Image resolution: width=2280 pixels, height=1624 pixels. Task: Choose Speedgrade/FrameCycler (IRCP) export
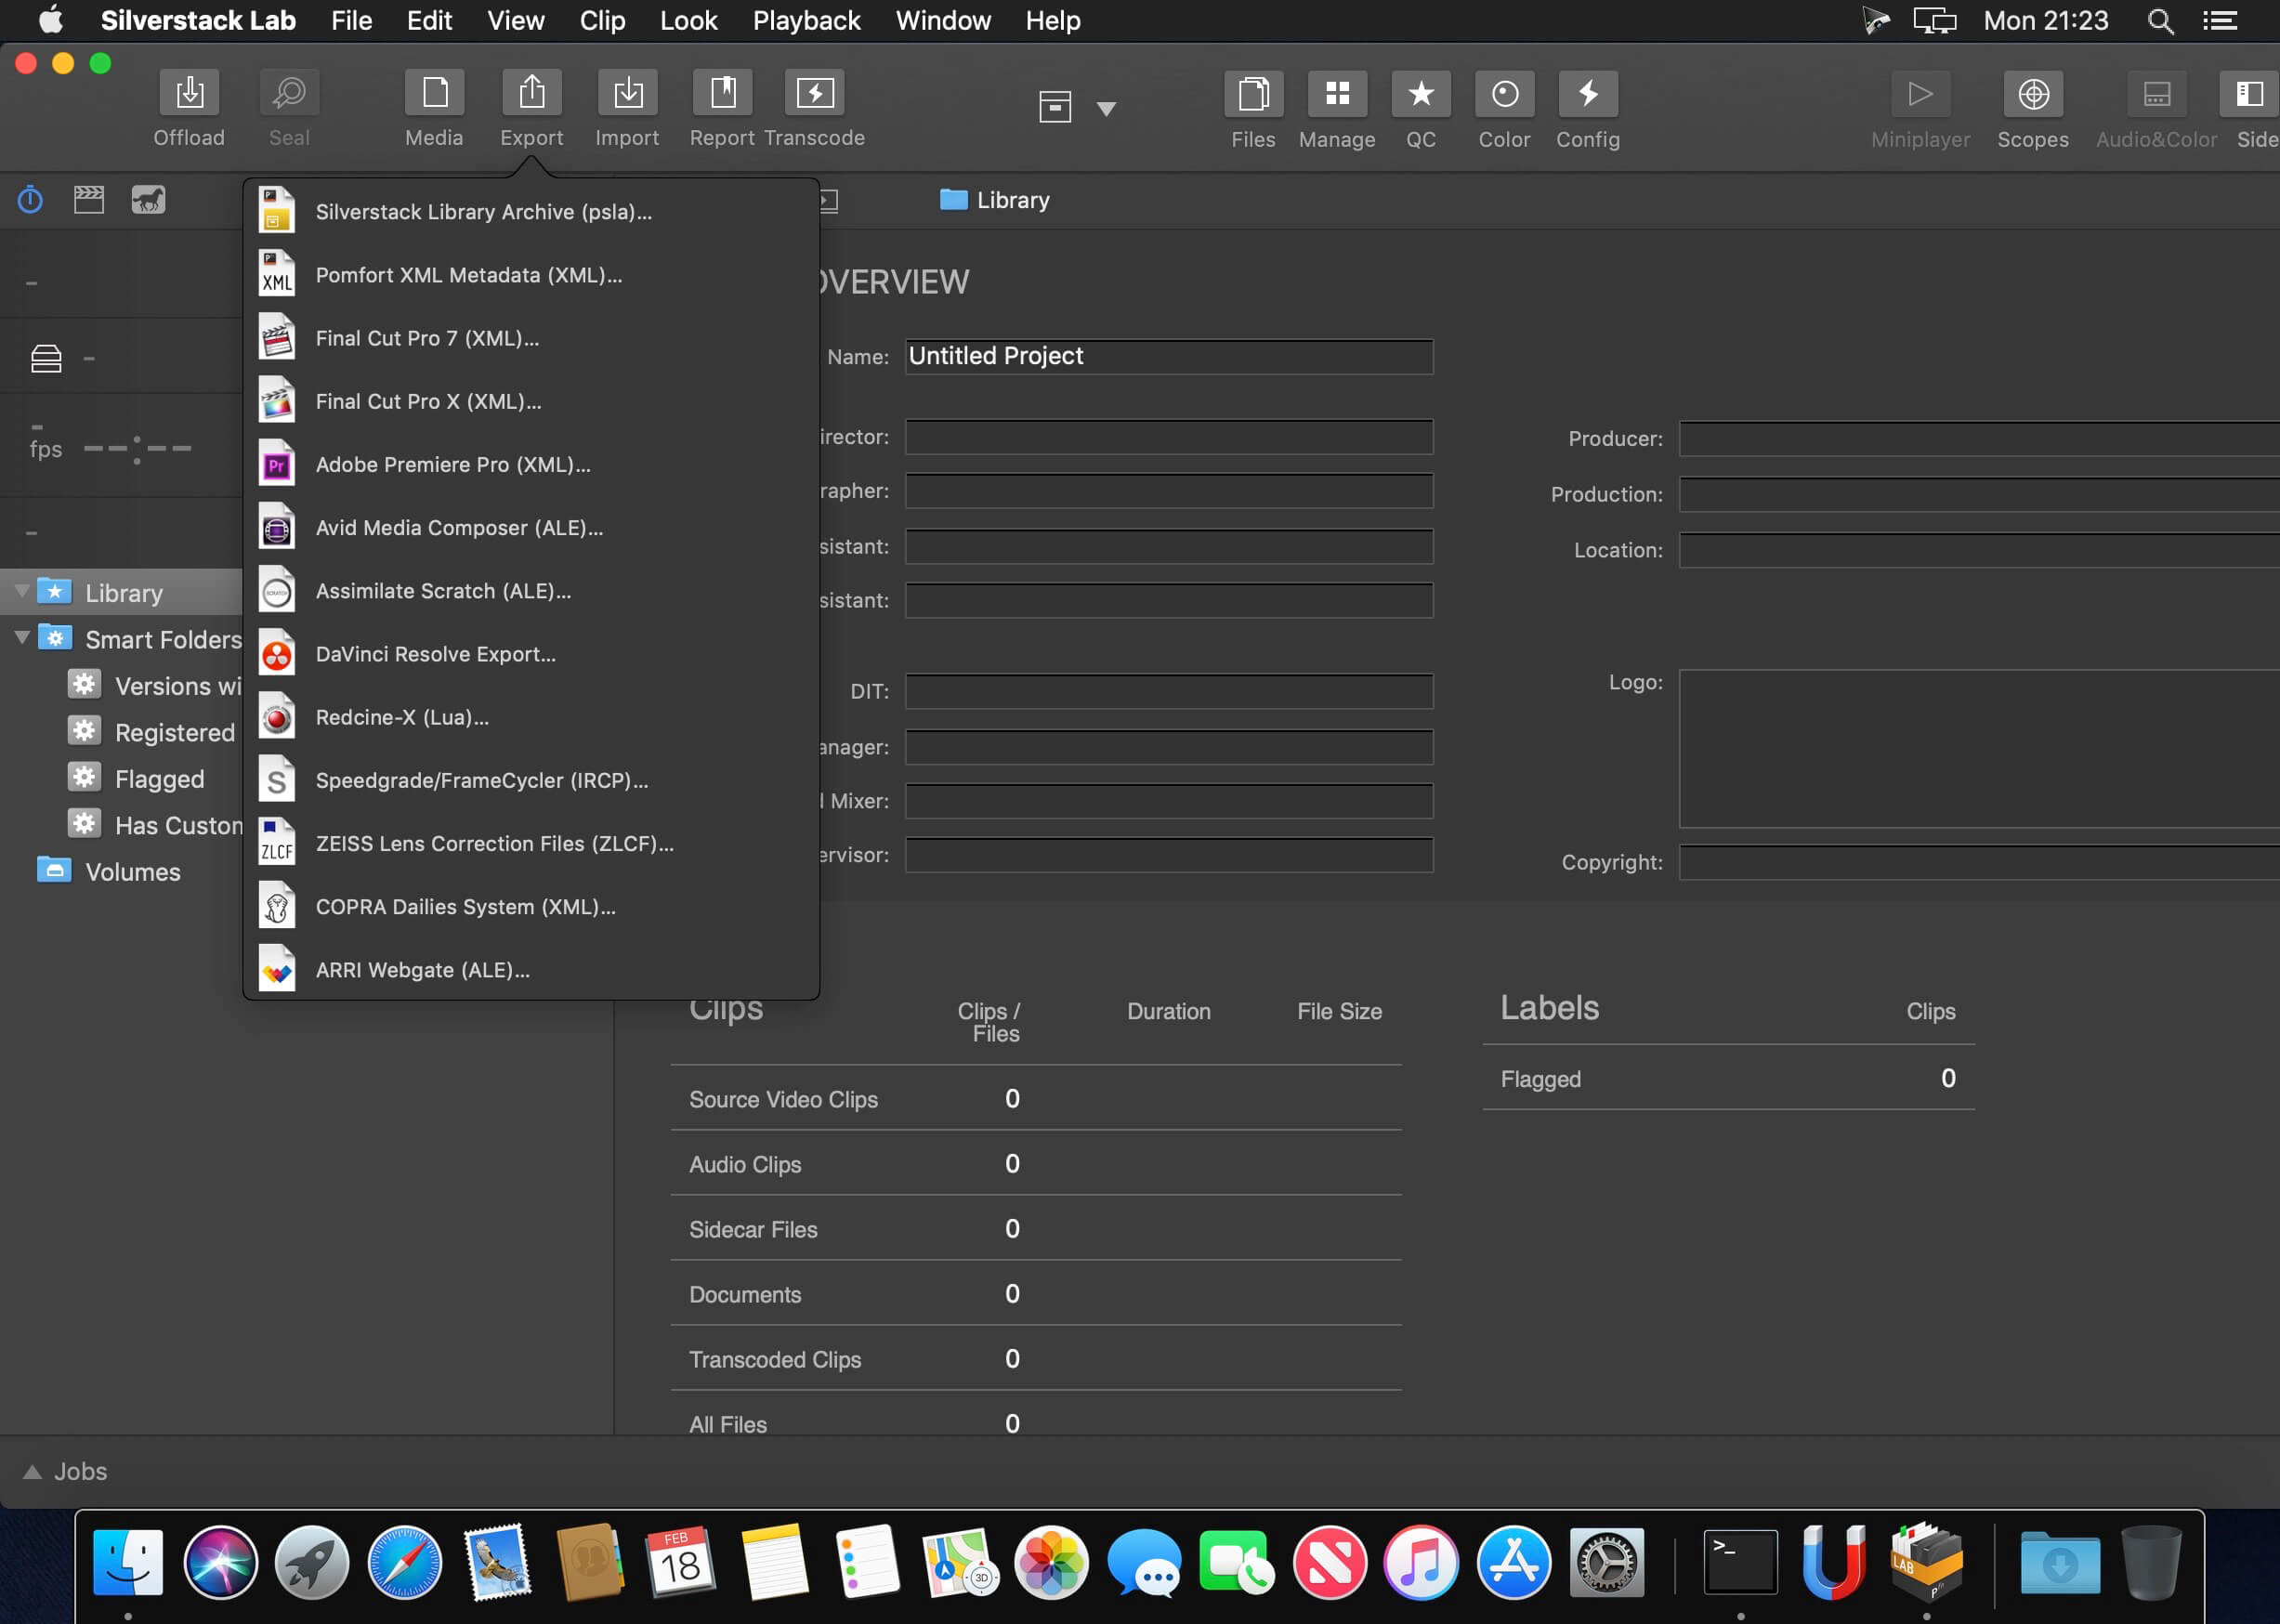531,780
